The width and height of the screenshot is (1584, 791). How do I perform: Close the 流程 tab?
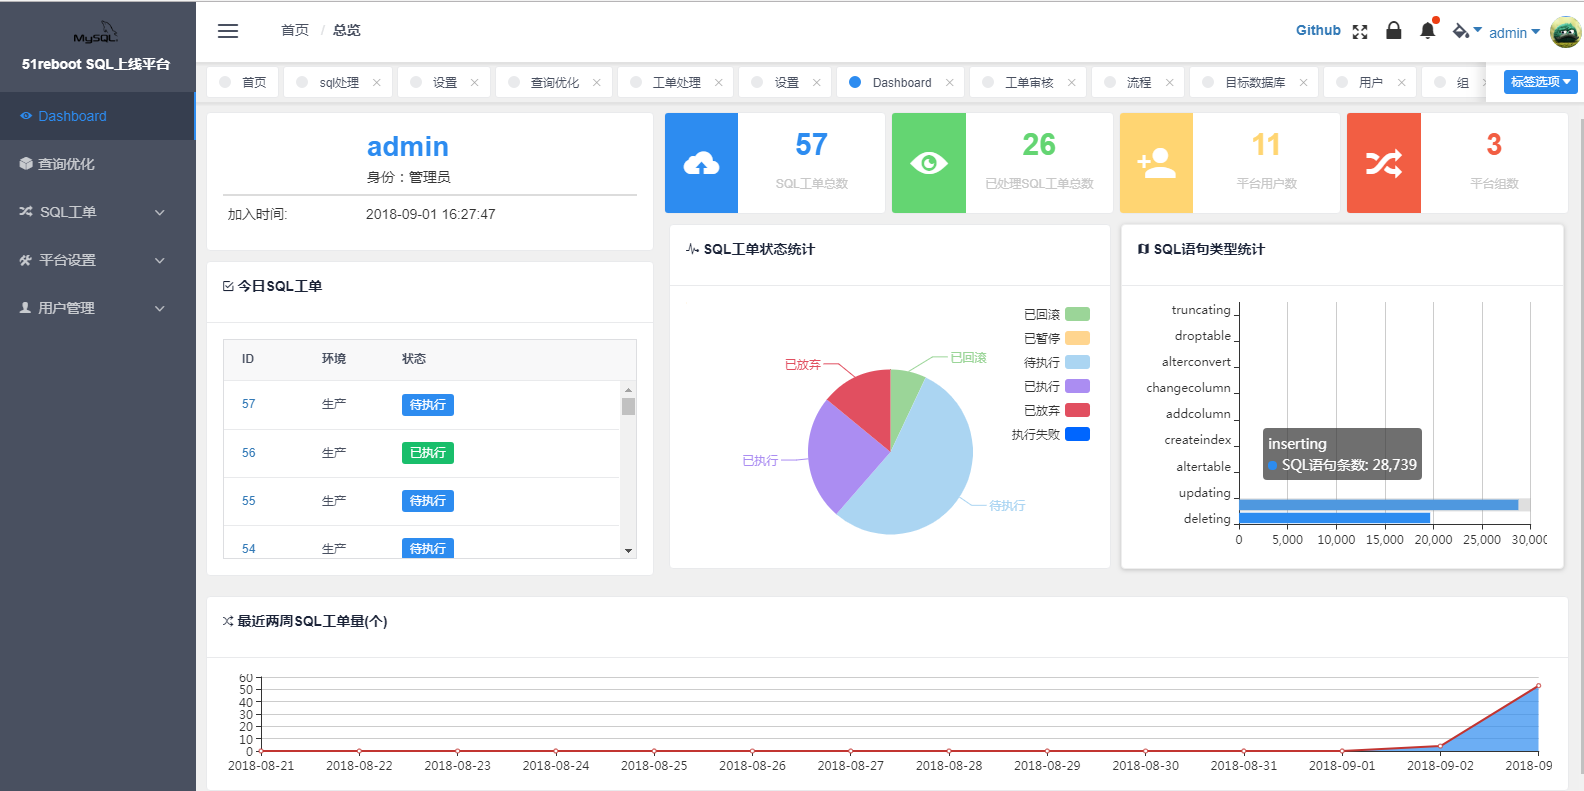(1170, 83)
